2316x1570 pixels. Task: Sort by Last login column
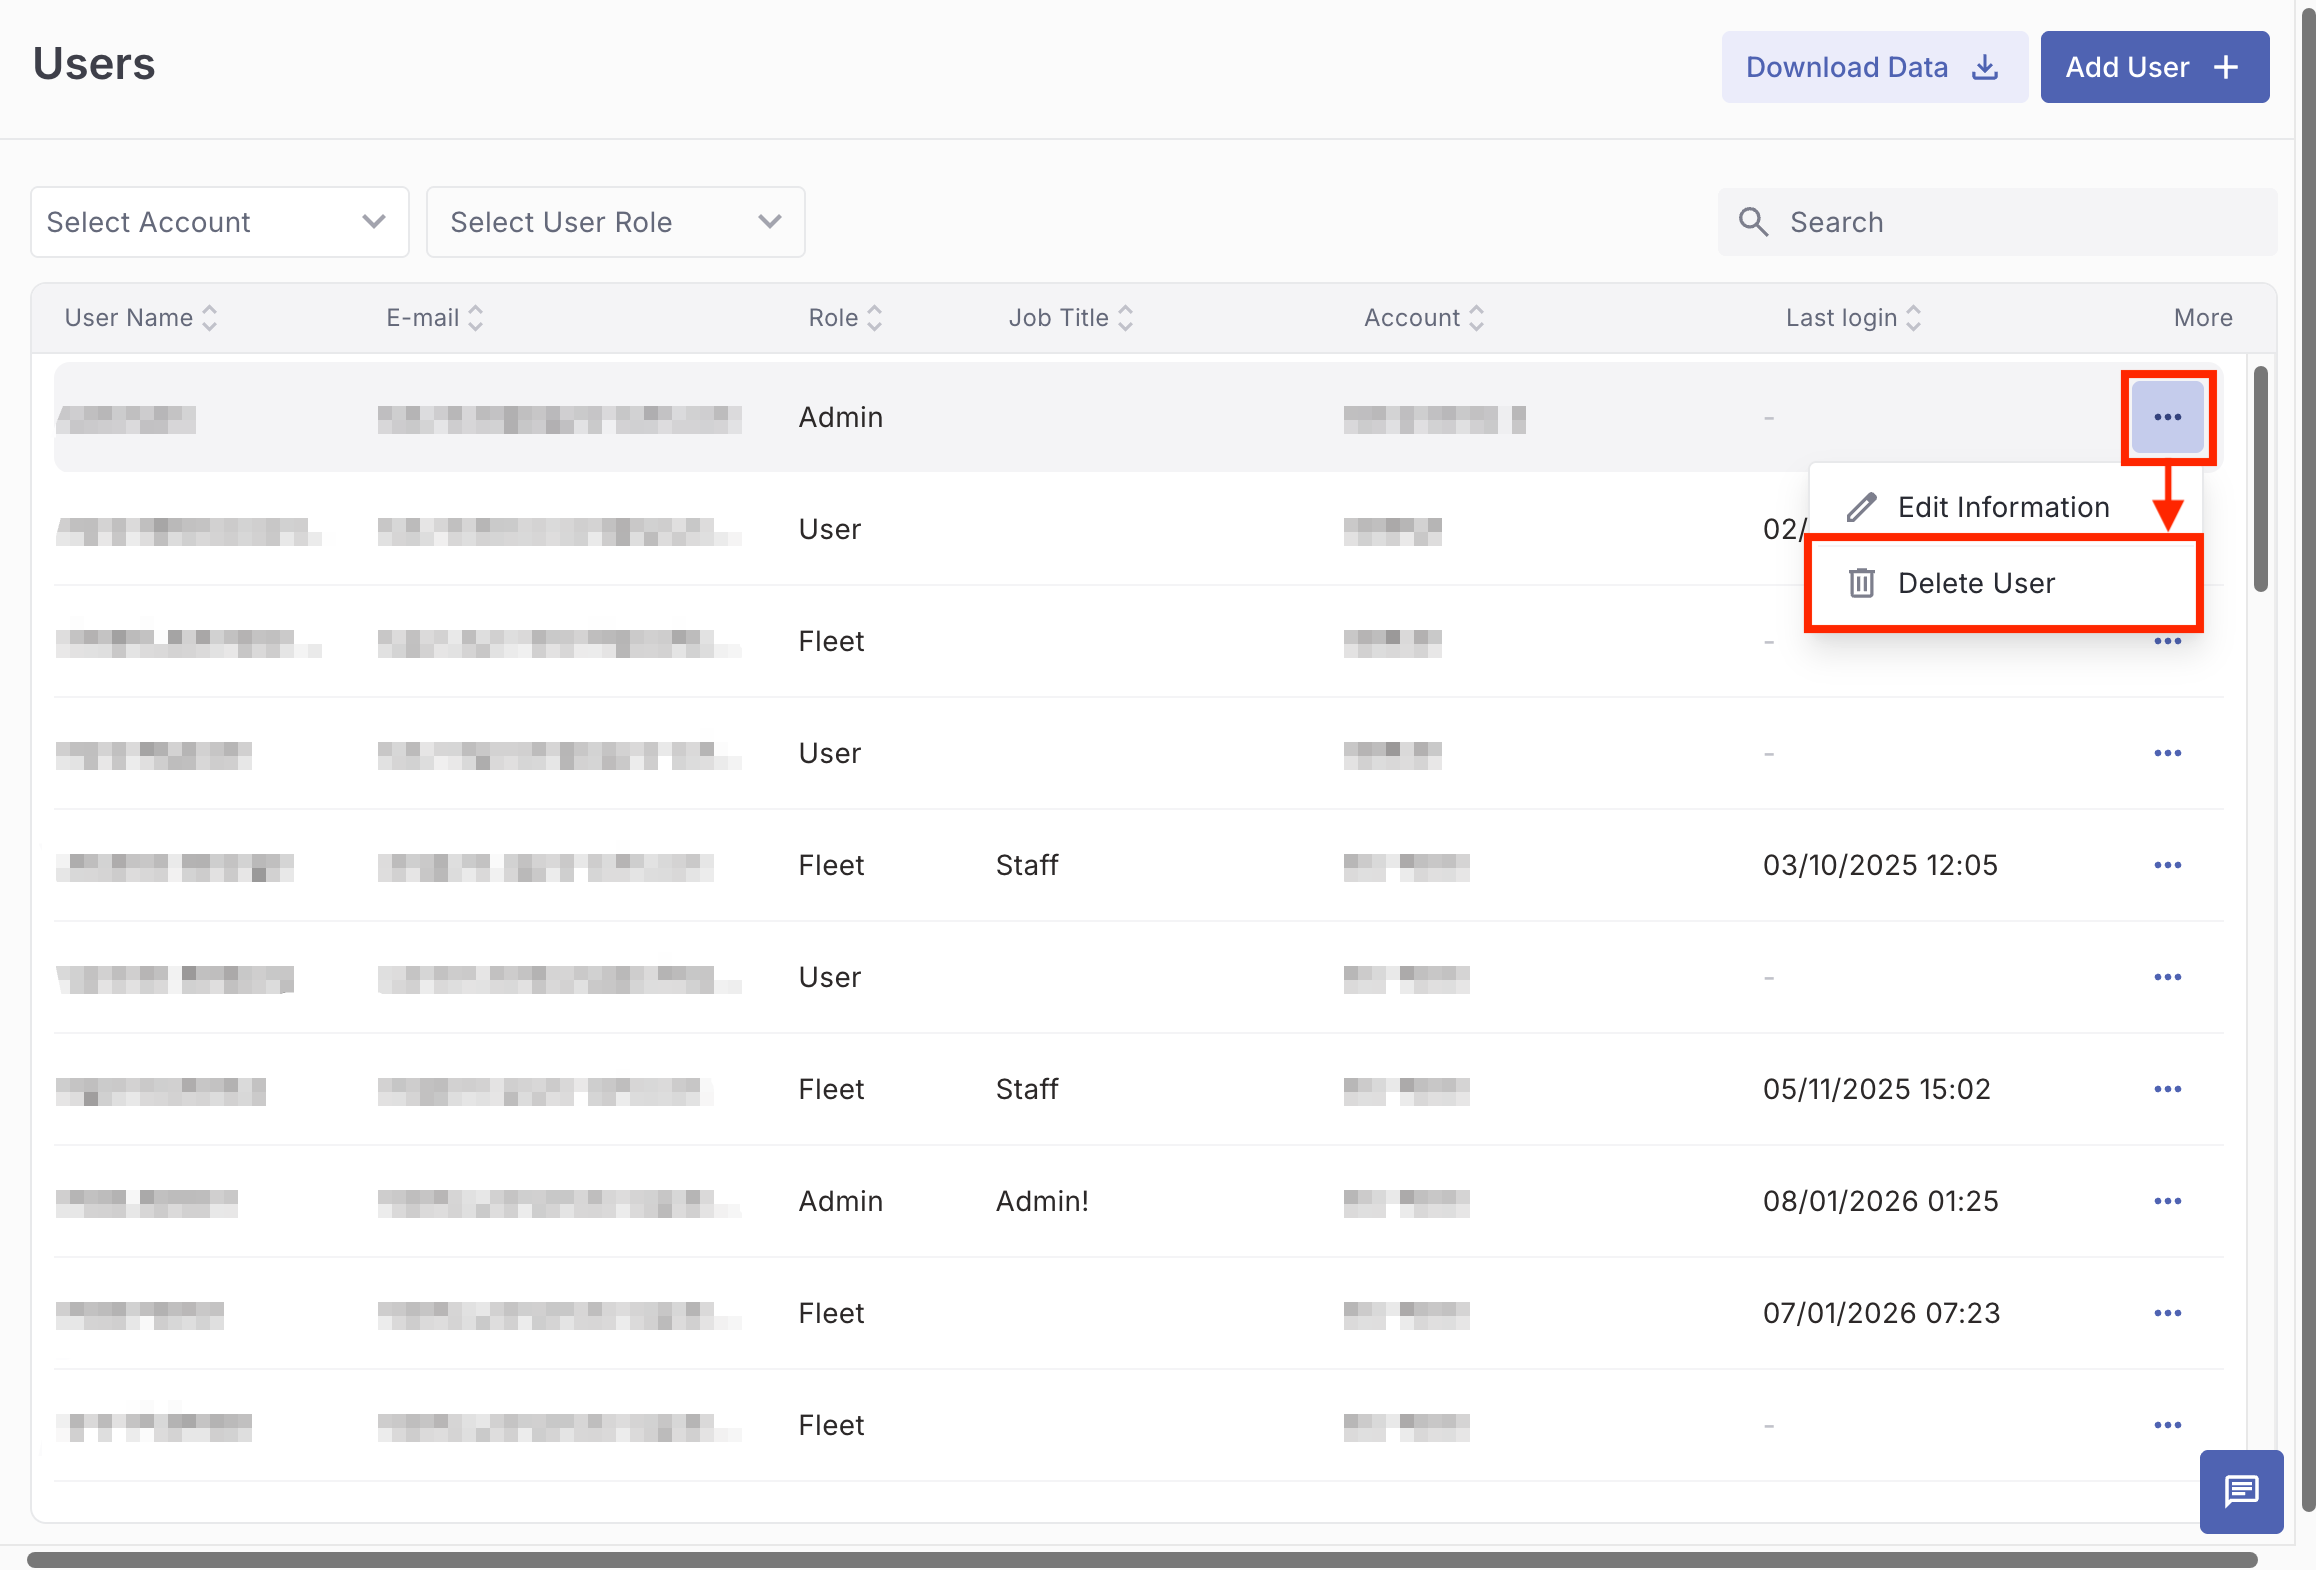[1914, 318]
